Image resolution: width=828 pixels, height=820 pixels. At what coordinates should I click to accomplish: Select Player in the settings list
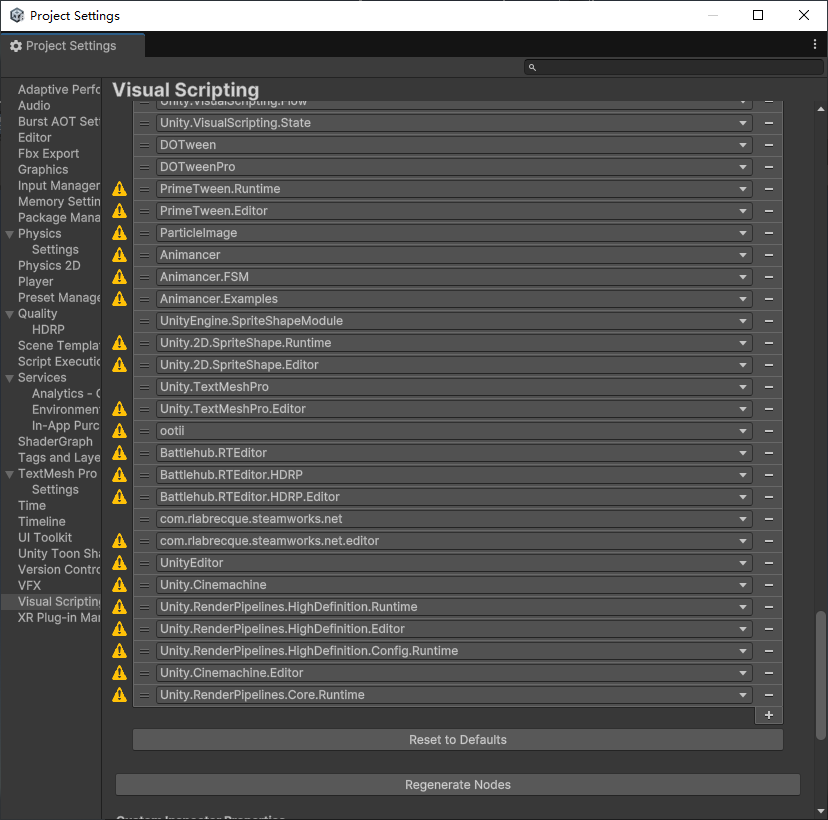click(x=35, y=281)
